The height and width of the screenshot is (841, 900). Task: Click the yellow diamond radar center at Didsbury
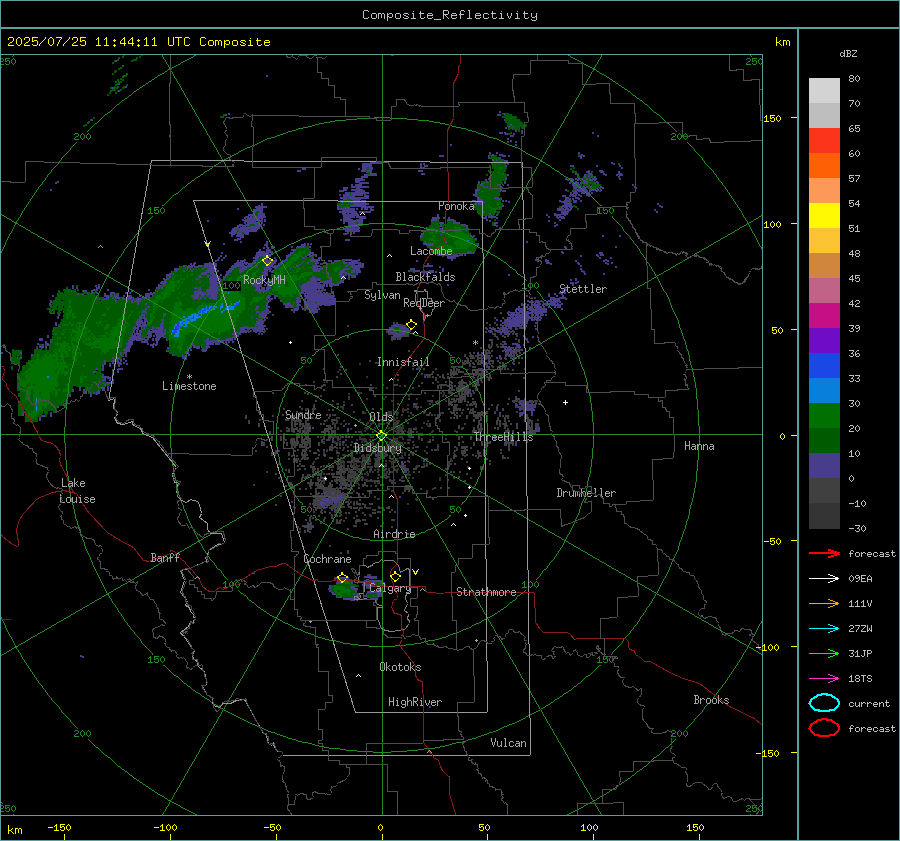click(x=381, y=436)
